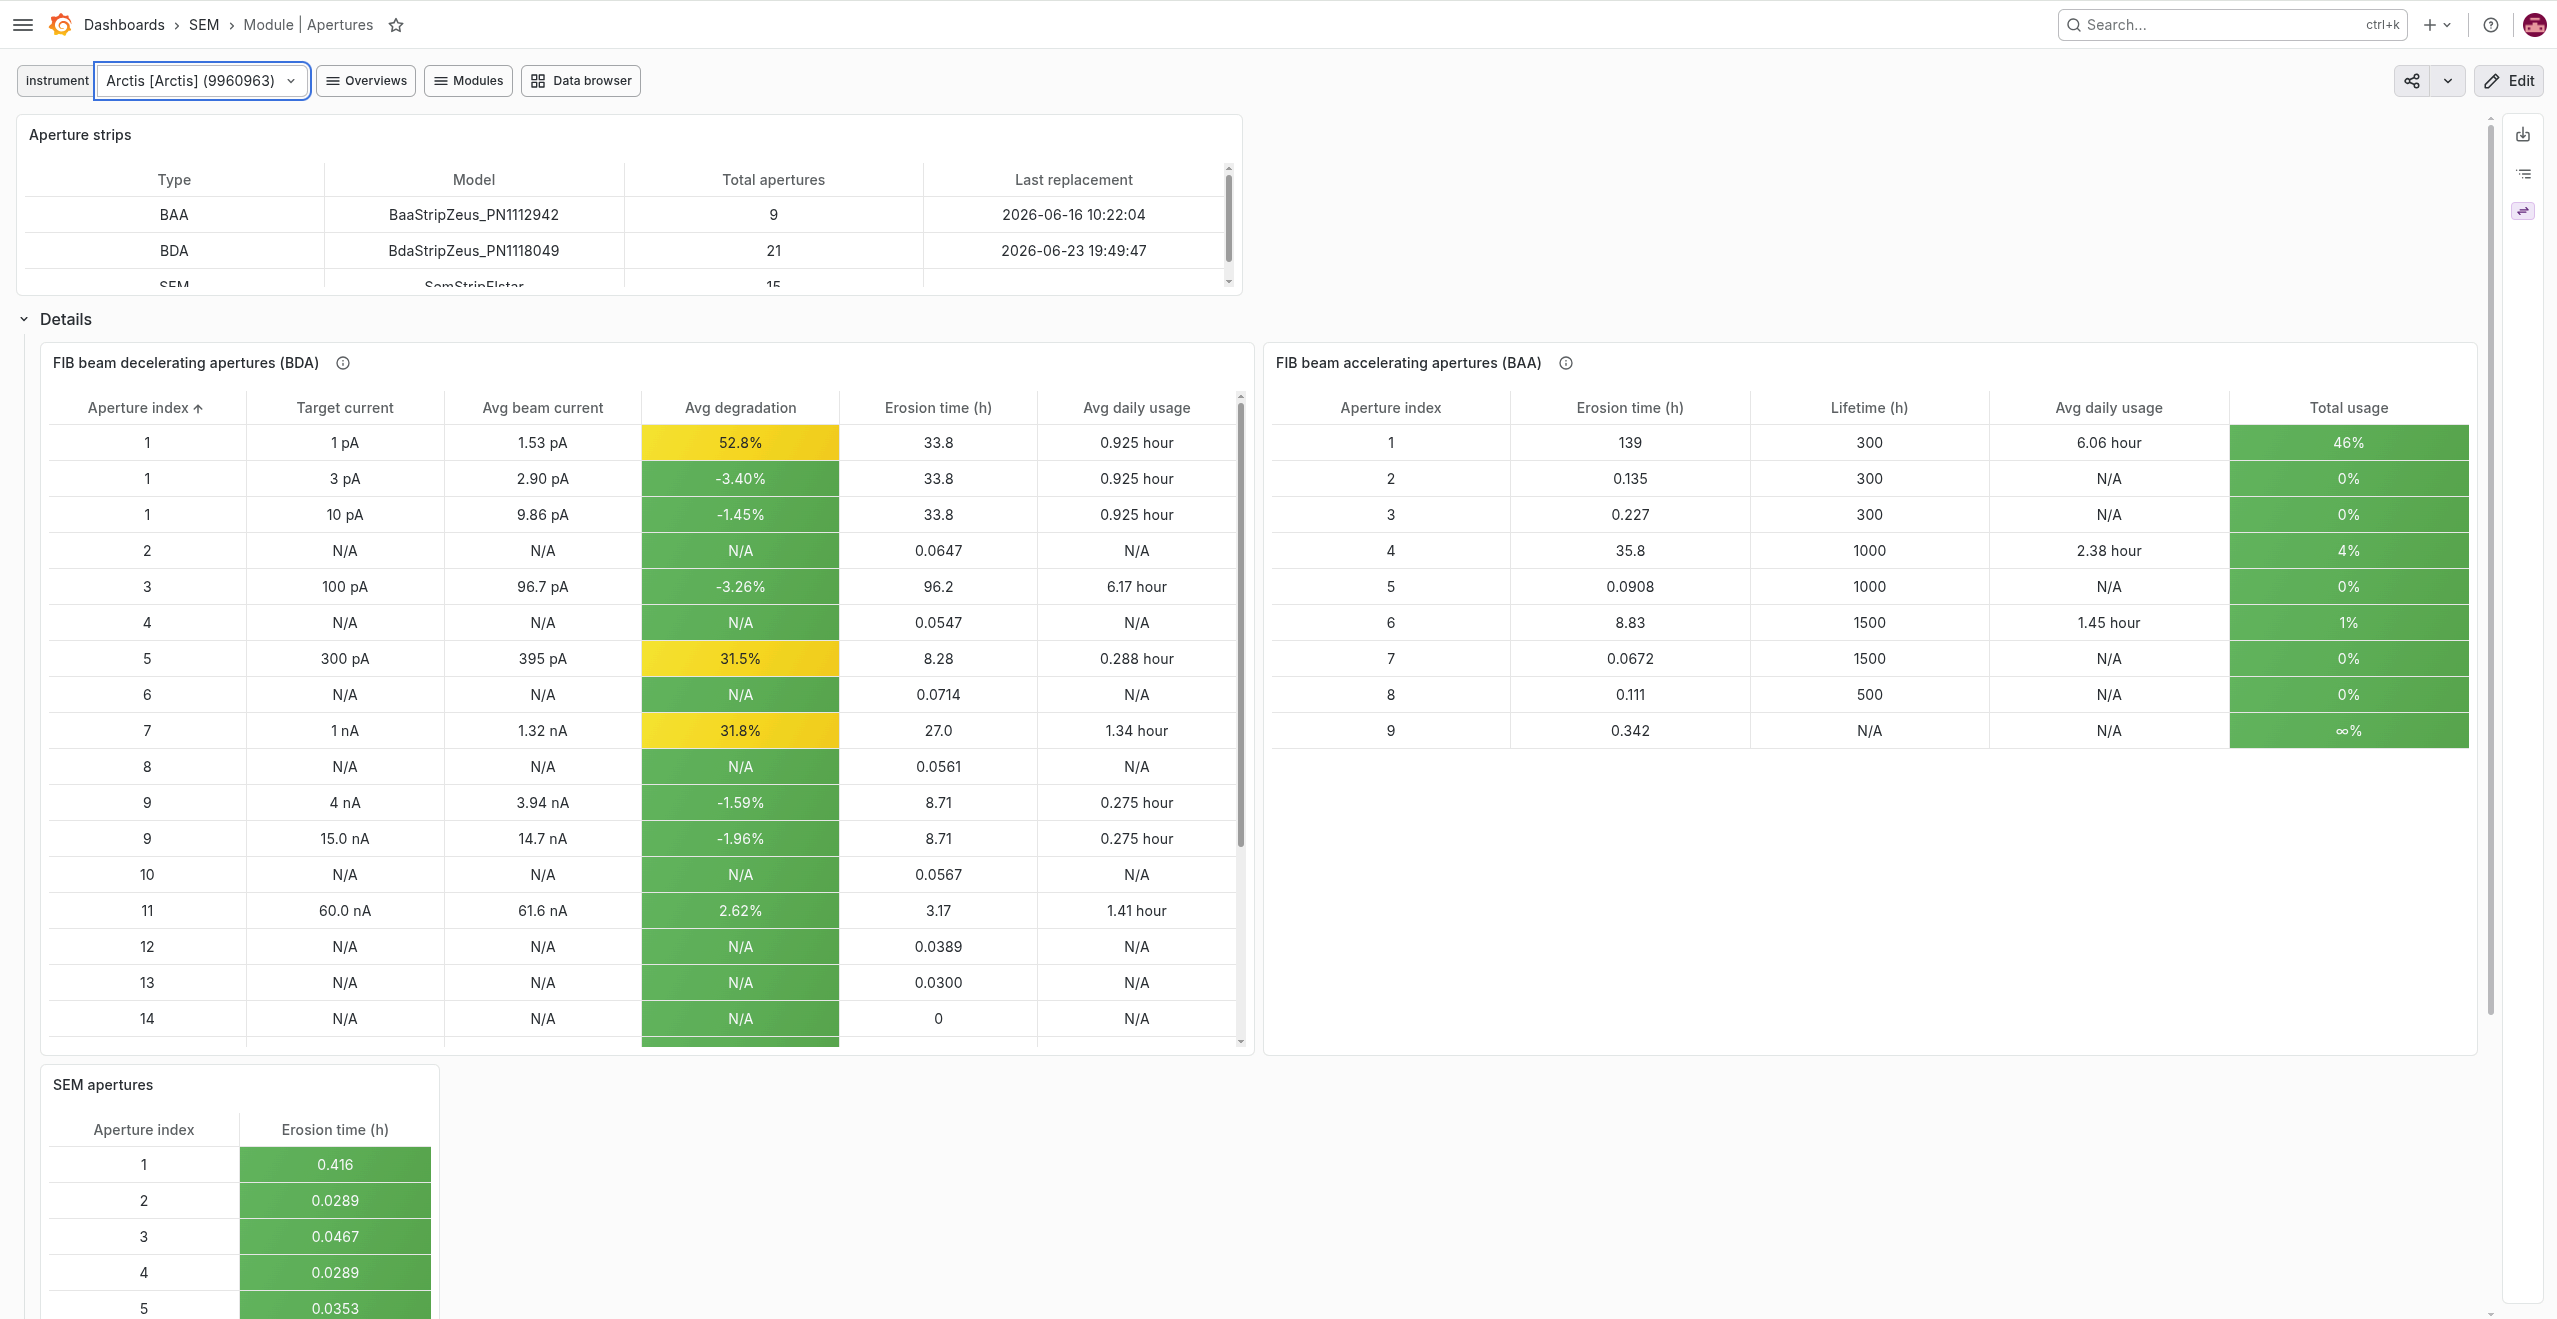The image size is (2557, 1319).
Task: Open the Modules menu link
Action: pos(468,81)
